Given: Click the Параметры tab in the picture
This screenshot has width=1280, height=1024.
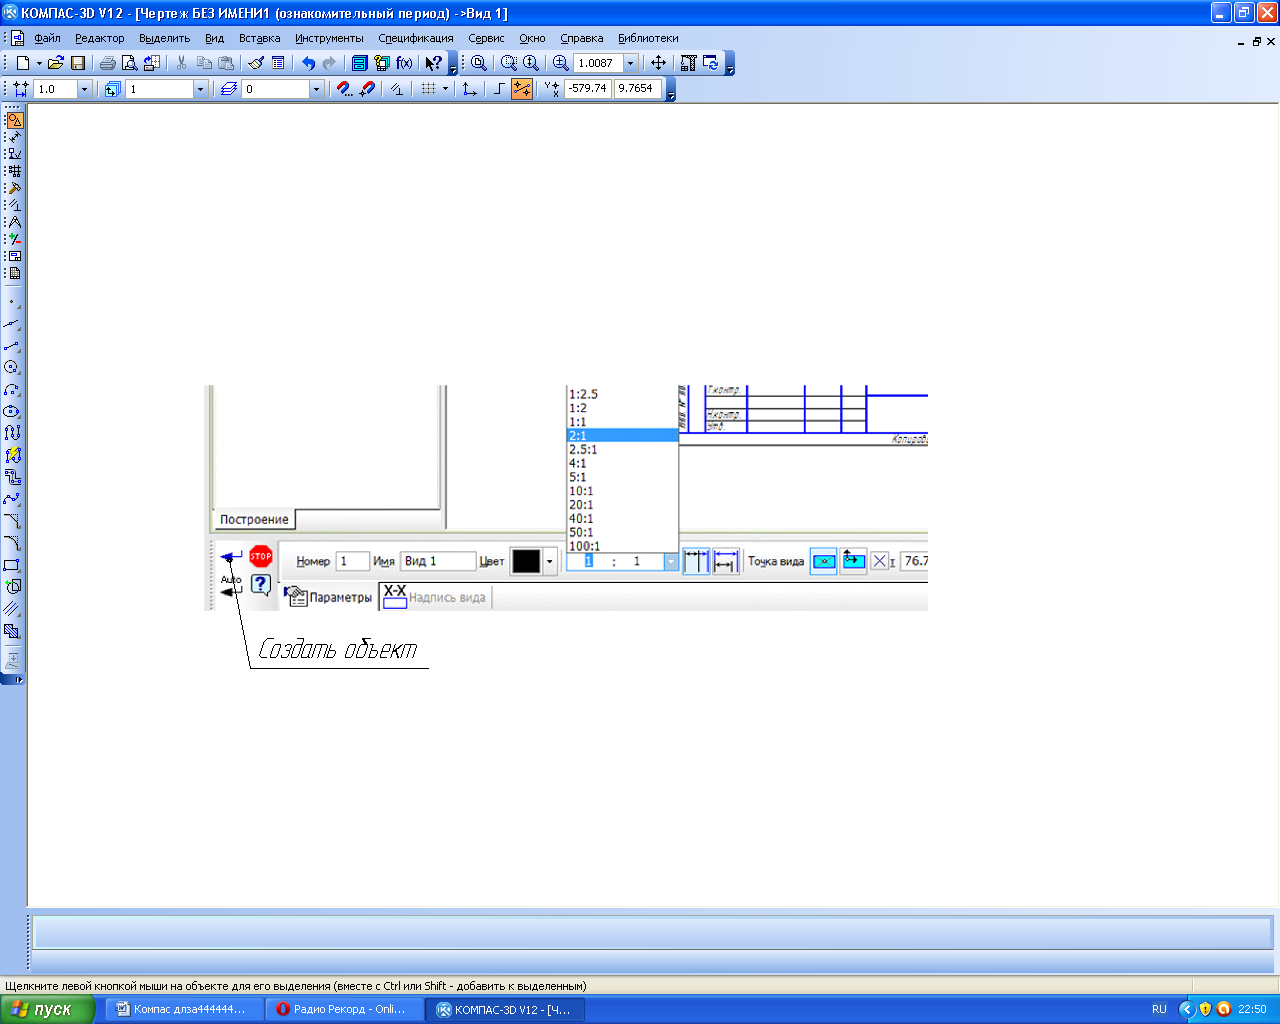Looking at the screenshot, I should coord(330,597).
